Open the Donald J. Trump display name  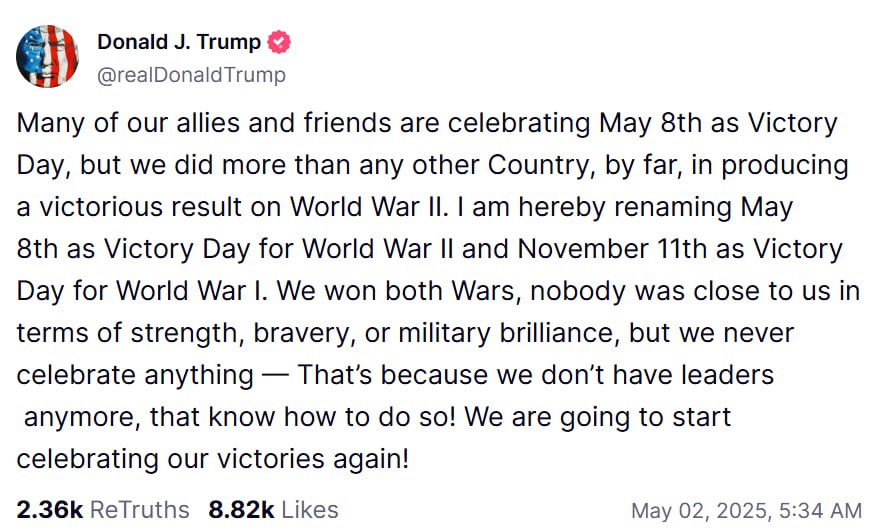point(179,42)
